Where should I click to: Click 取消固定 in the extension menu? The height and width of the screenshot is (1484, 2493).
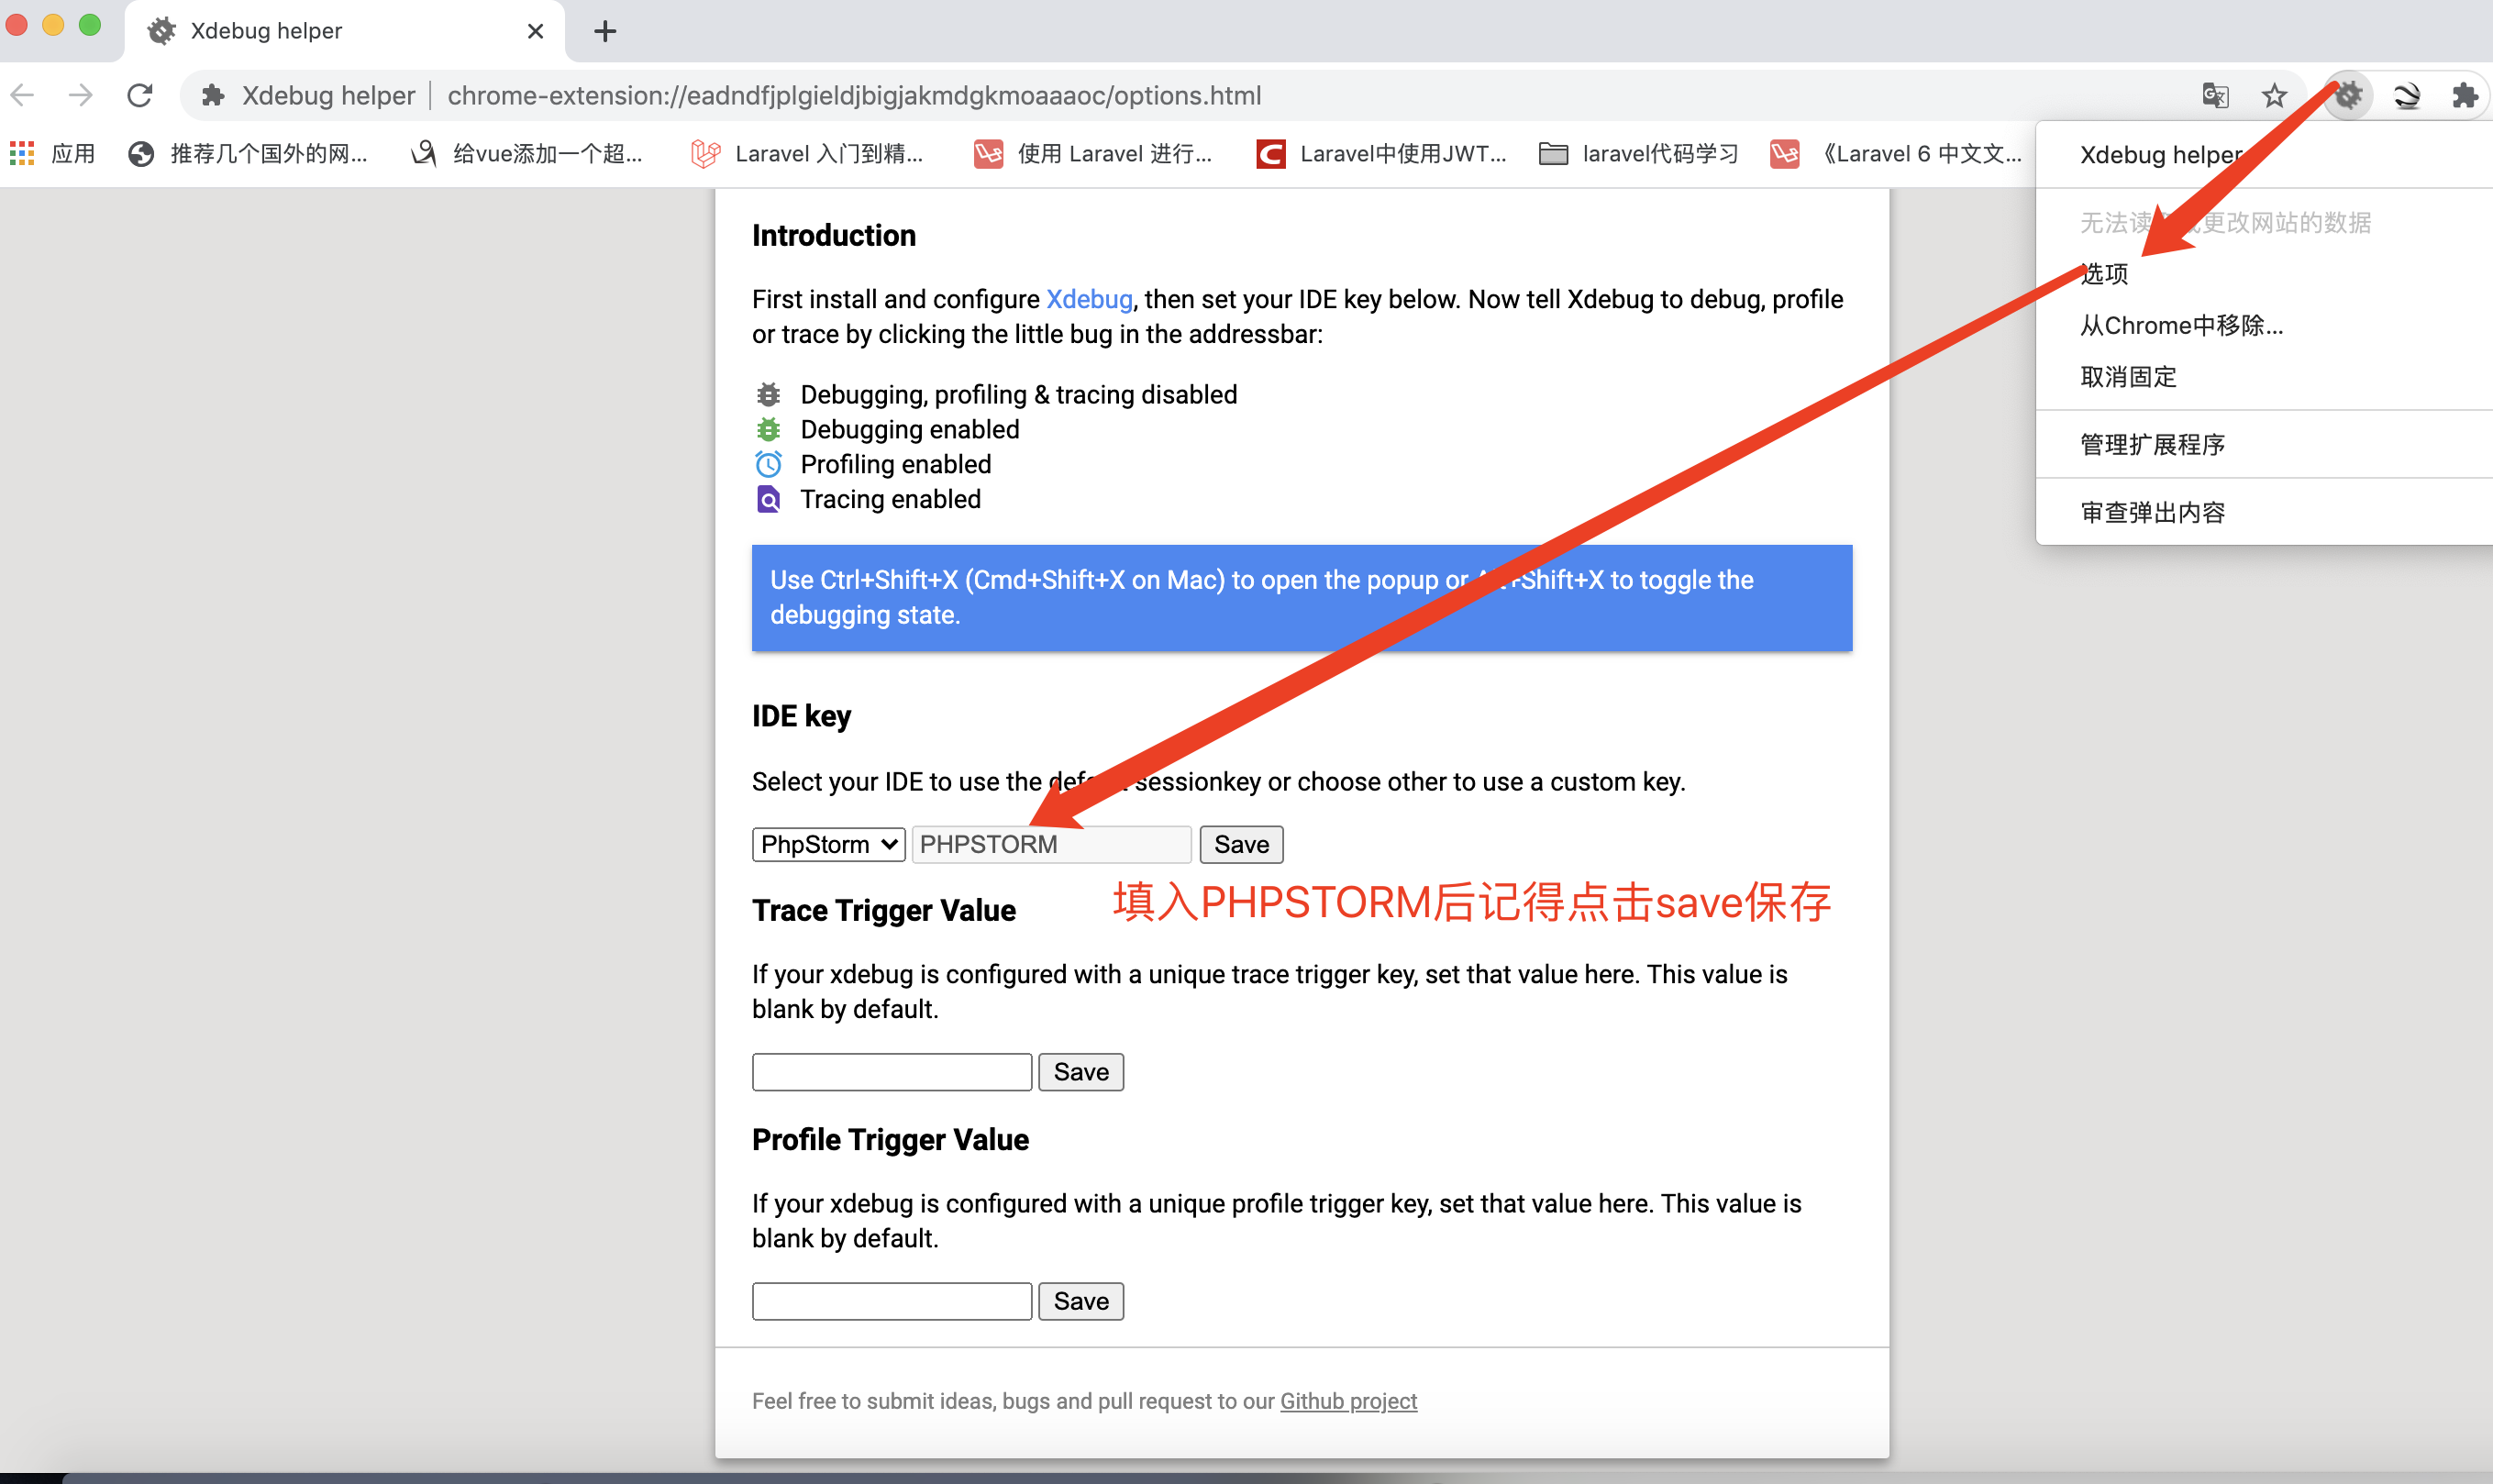pyautogui.click(x=2128, y=377)
